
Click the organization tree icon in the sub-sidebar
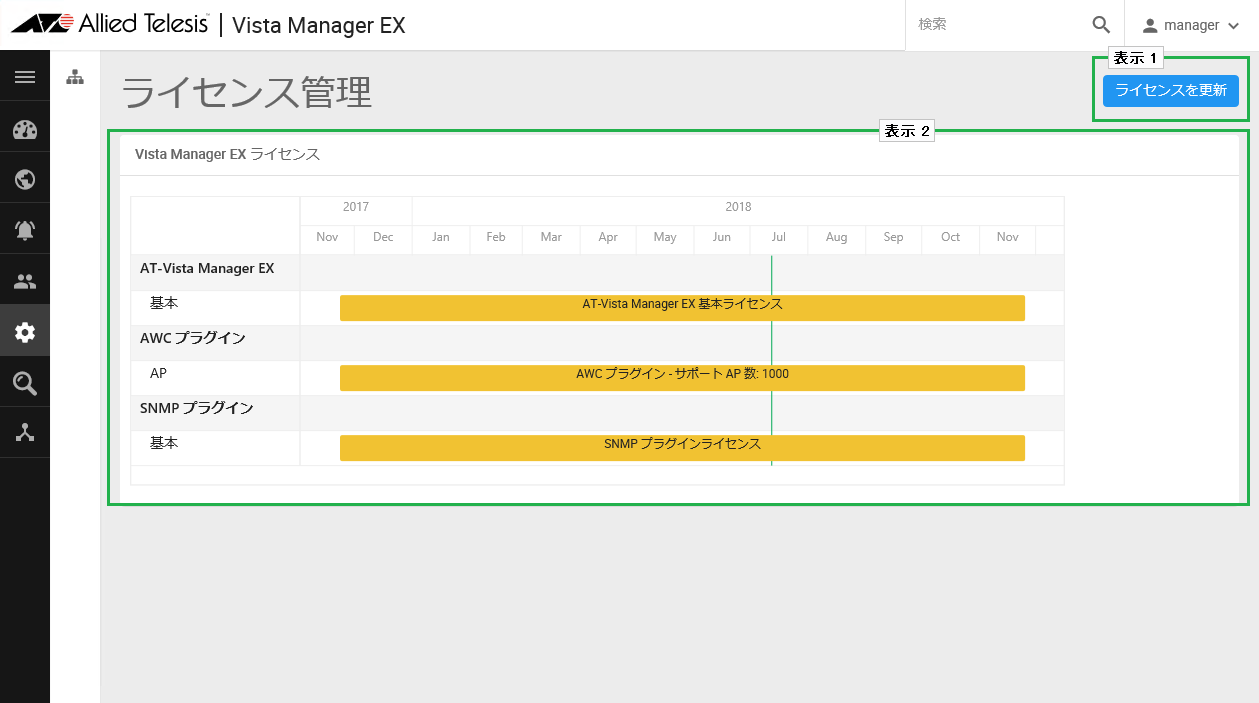click(75, 77)
